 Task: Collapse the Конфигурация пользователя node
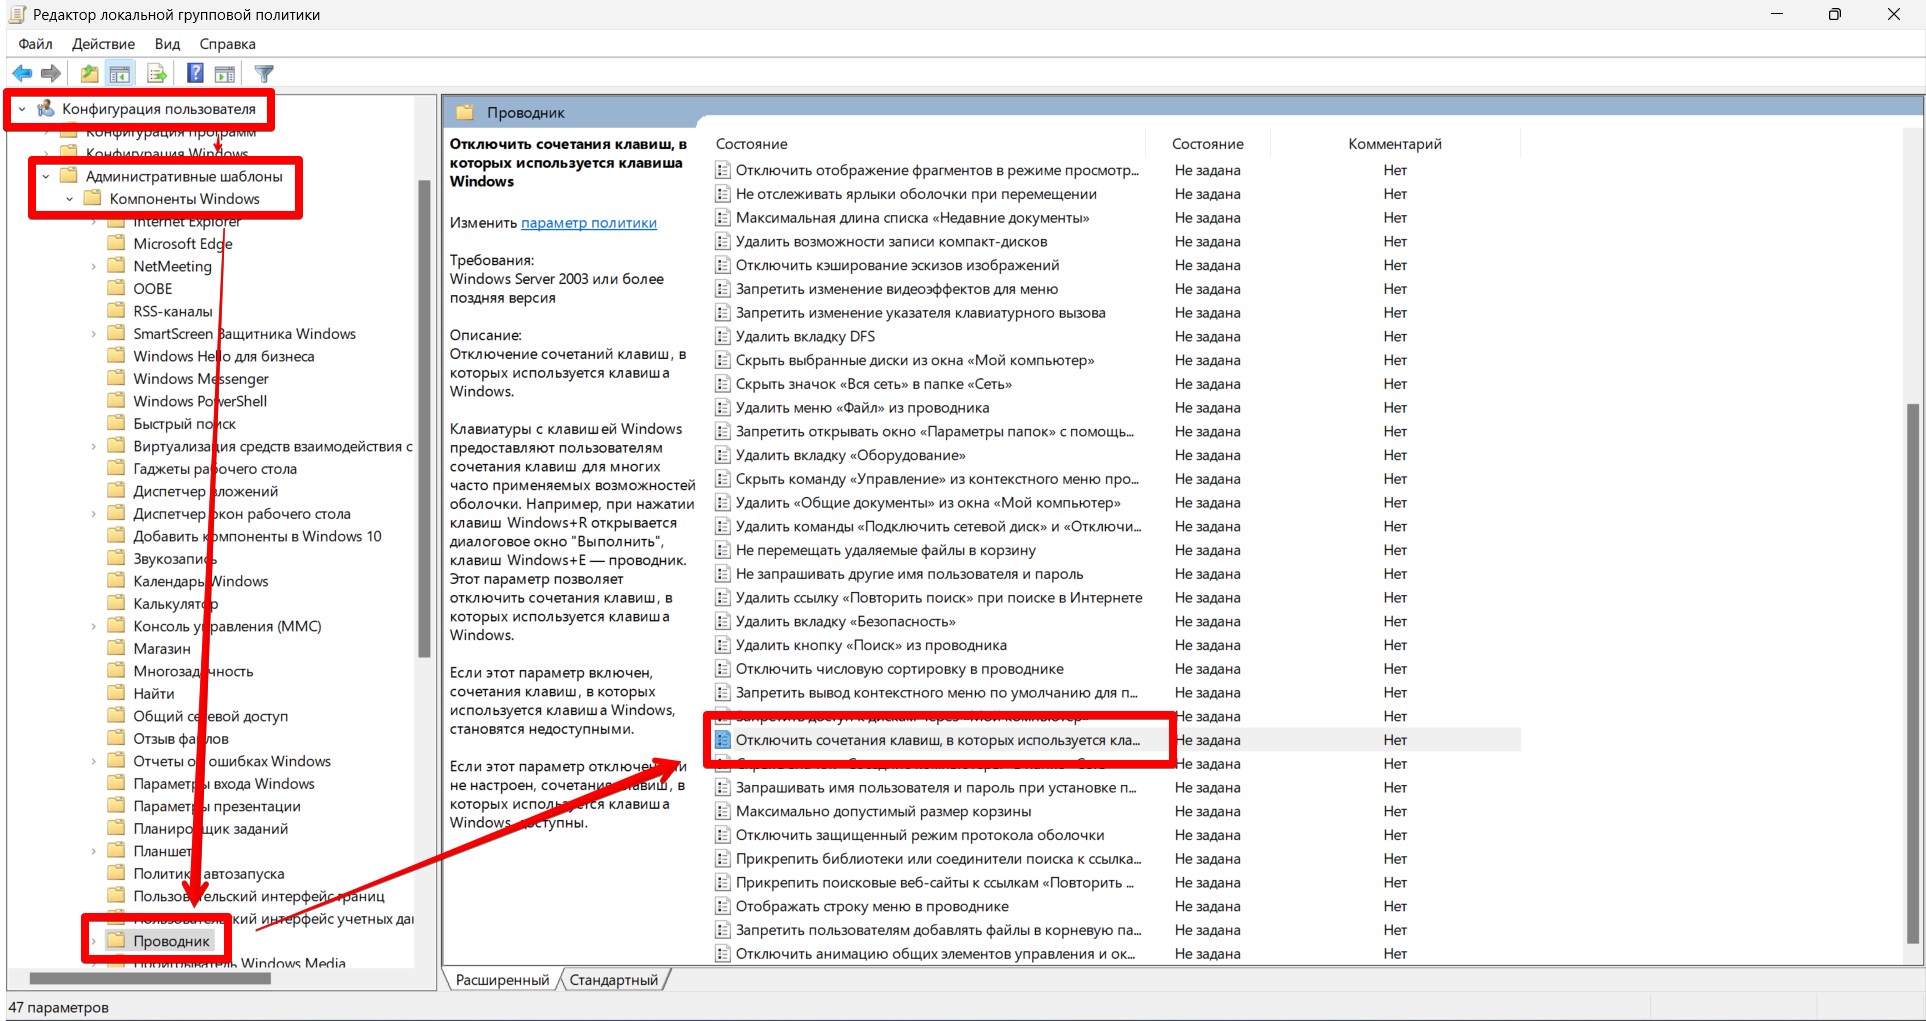[22, 109]
